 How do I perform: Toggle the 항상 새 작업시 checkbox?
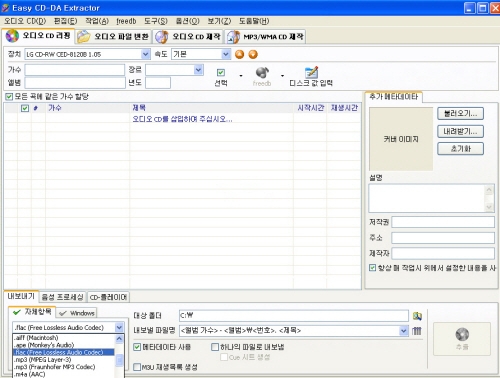(x=372, y=268)
